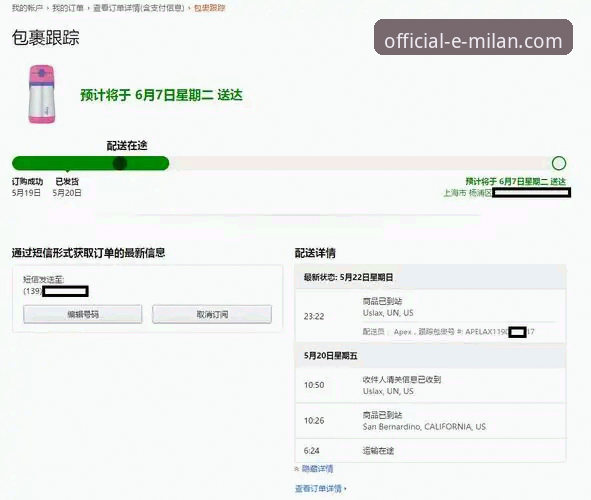The width and height of the screenshot is (591, 500).
Task: Click the Apex tracking number line
Action: [x=448, y=332]
